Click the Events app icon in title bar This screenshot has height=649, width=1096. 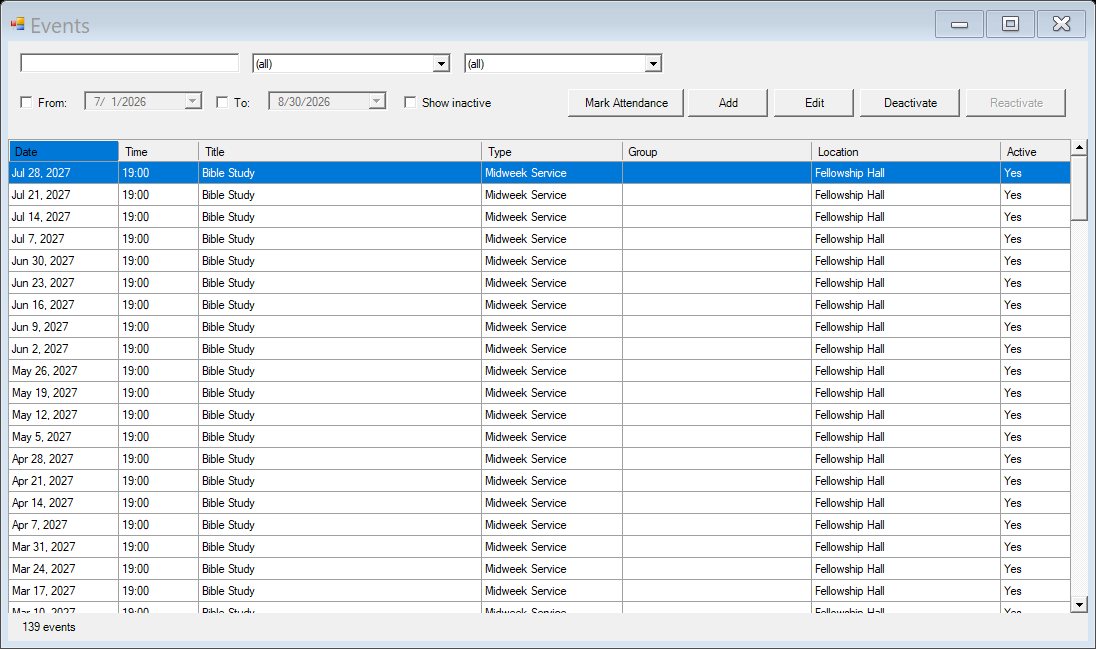point(17,24)
